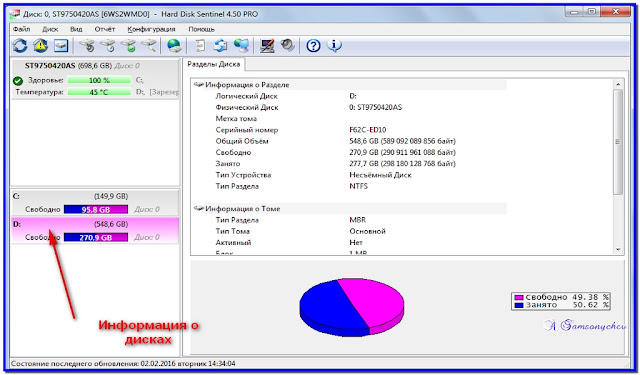Click the disk with clock test icon
Viewport: 640px width, 375px height.
108,45
